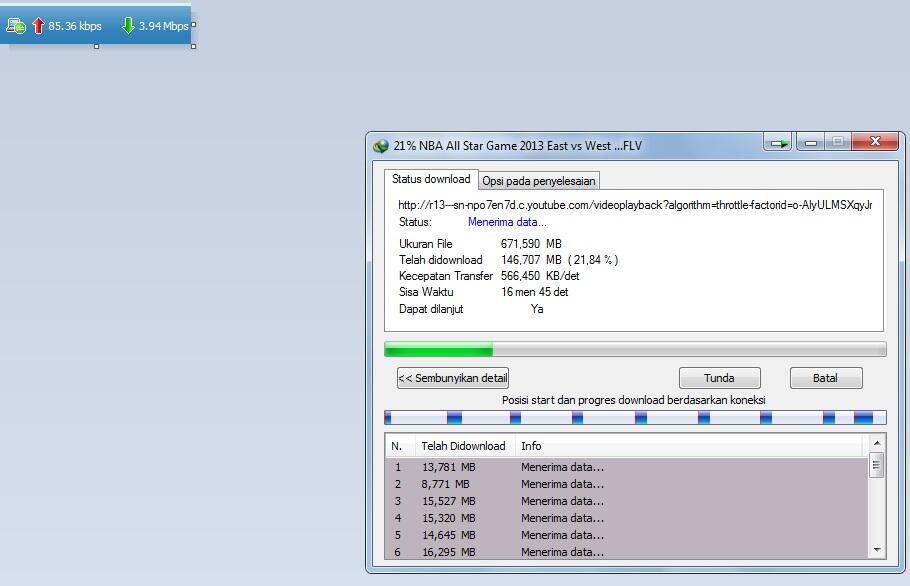Cancel download with Batal button
This screenshot has width=910, height=586.
(x=825, y=378)
